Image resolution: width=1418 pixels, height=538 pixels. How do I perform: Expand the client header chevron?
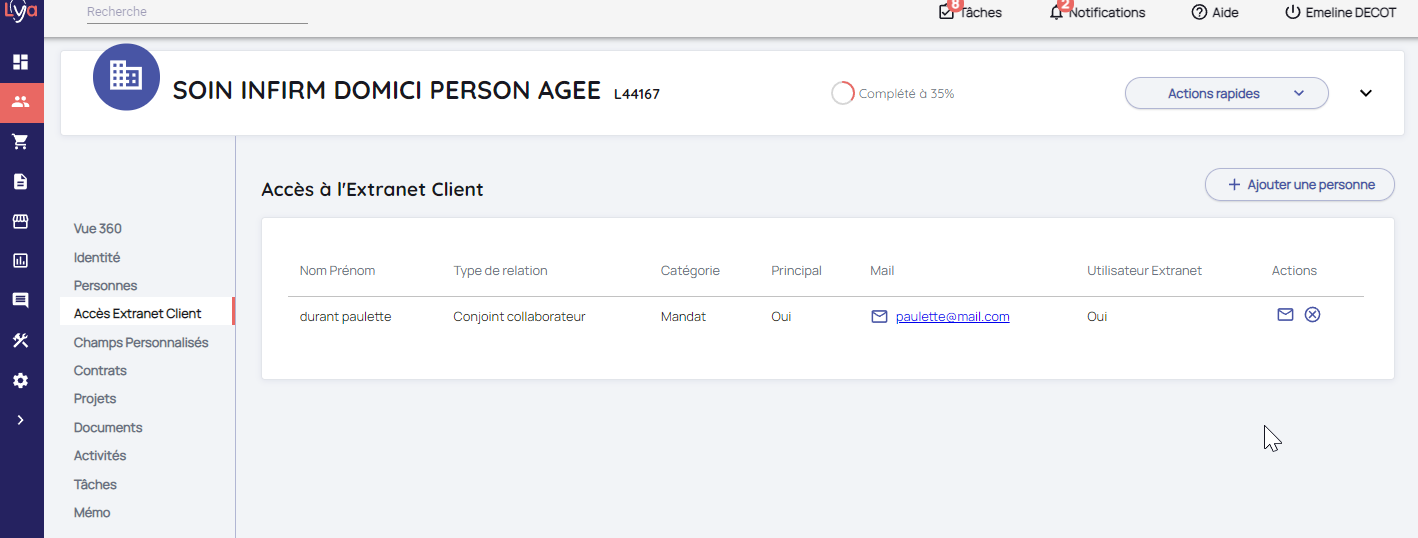tap(1366, 93)
